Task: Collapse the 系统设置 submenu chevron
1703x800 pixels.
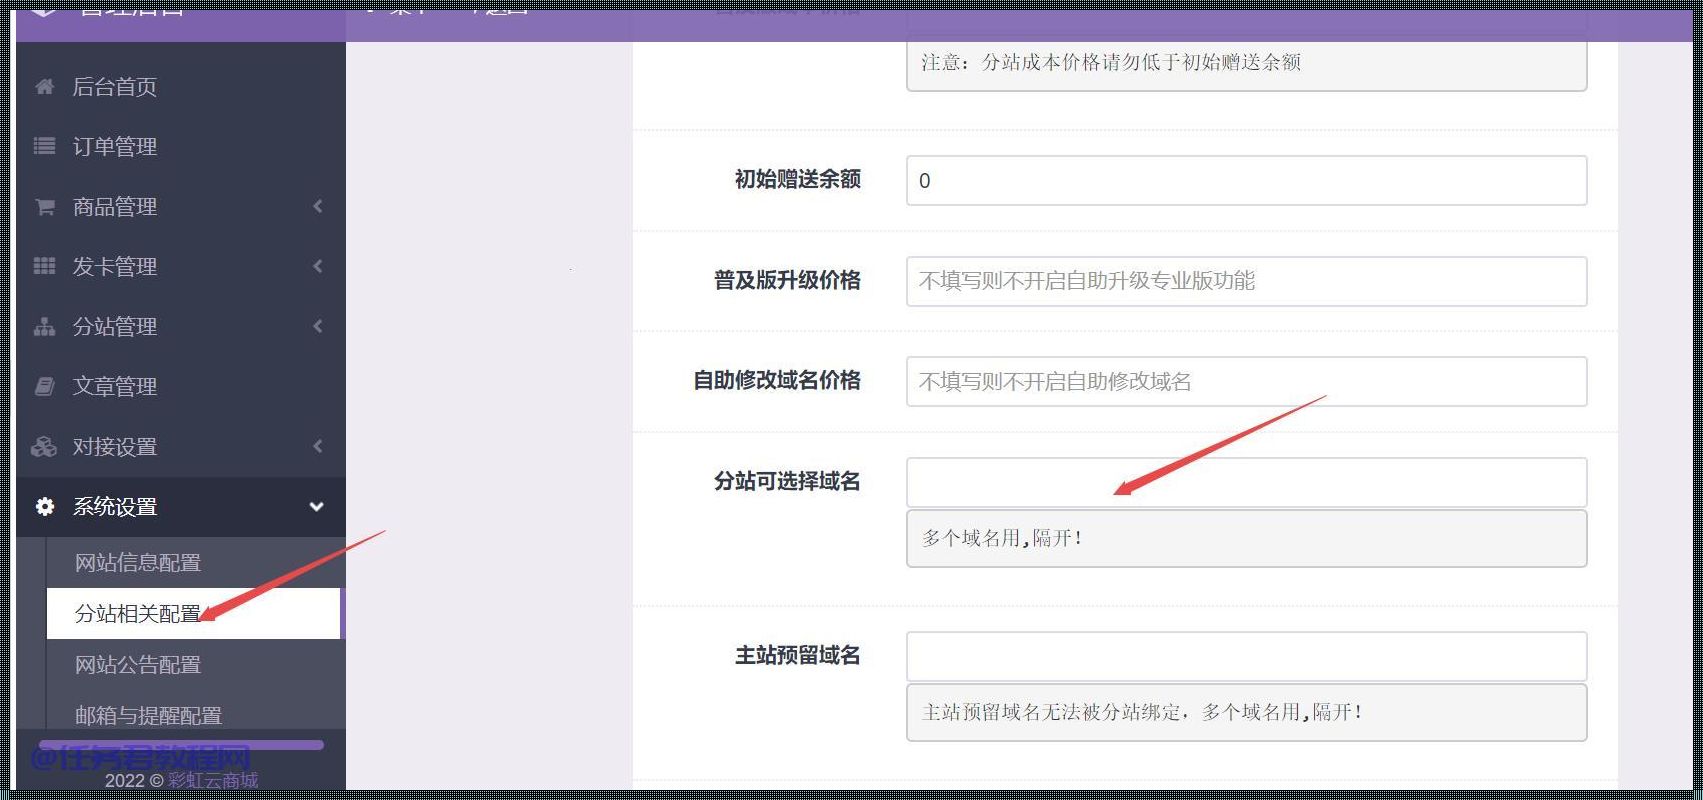Action: pos(317,507)
